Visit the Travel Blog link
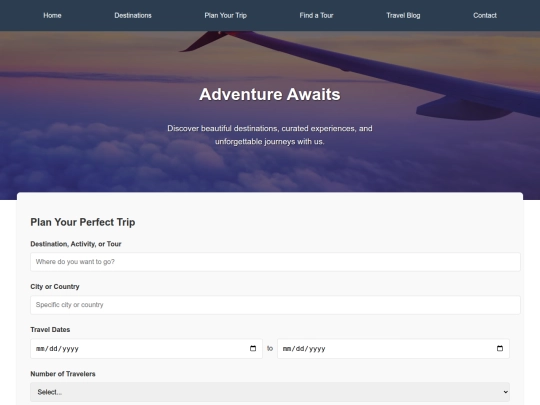Image resolution: width=540 pixels, height=405 pixels. [403, 15]
